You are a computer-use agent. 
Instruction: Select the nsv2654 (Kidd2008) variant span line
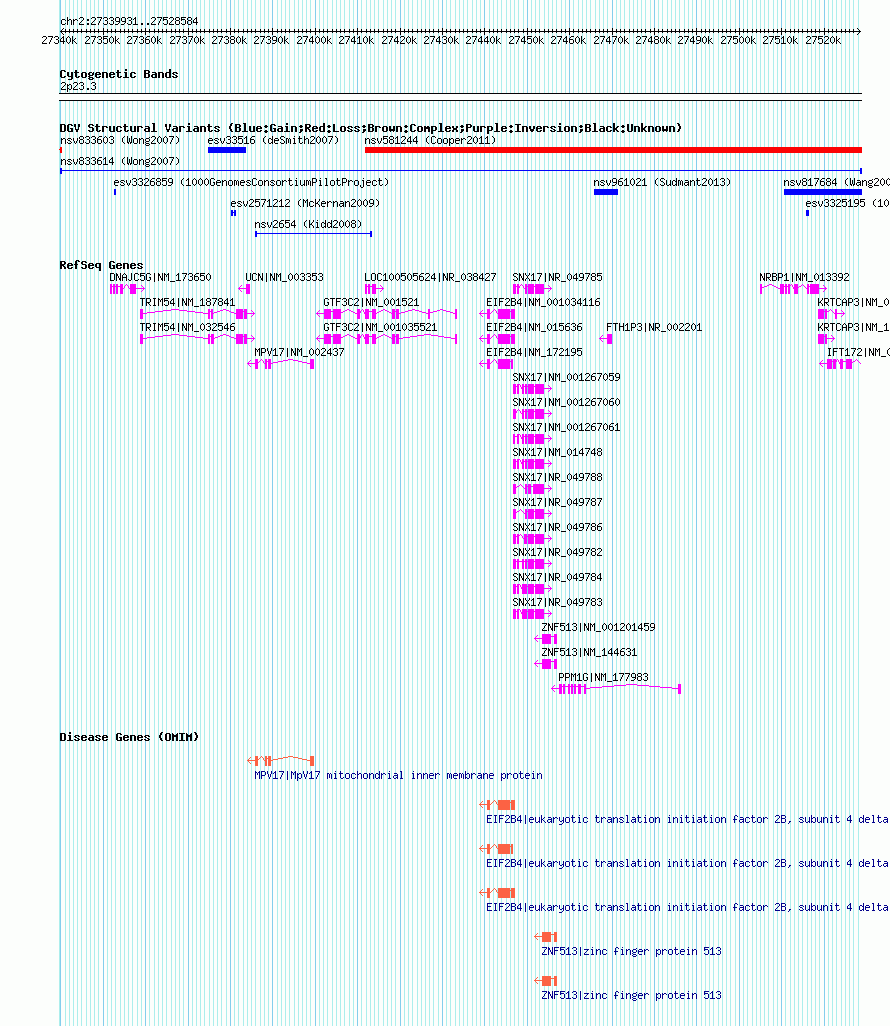[x=313, y=234]
